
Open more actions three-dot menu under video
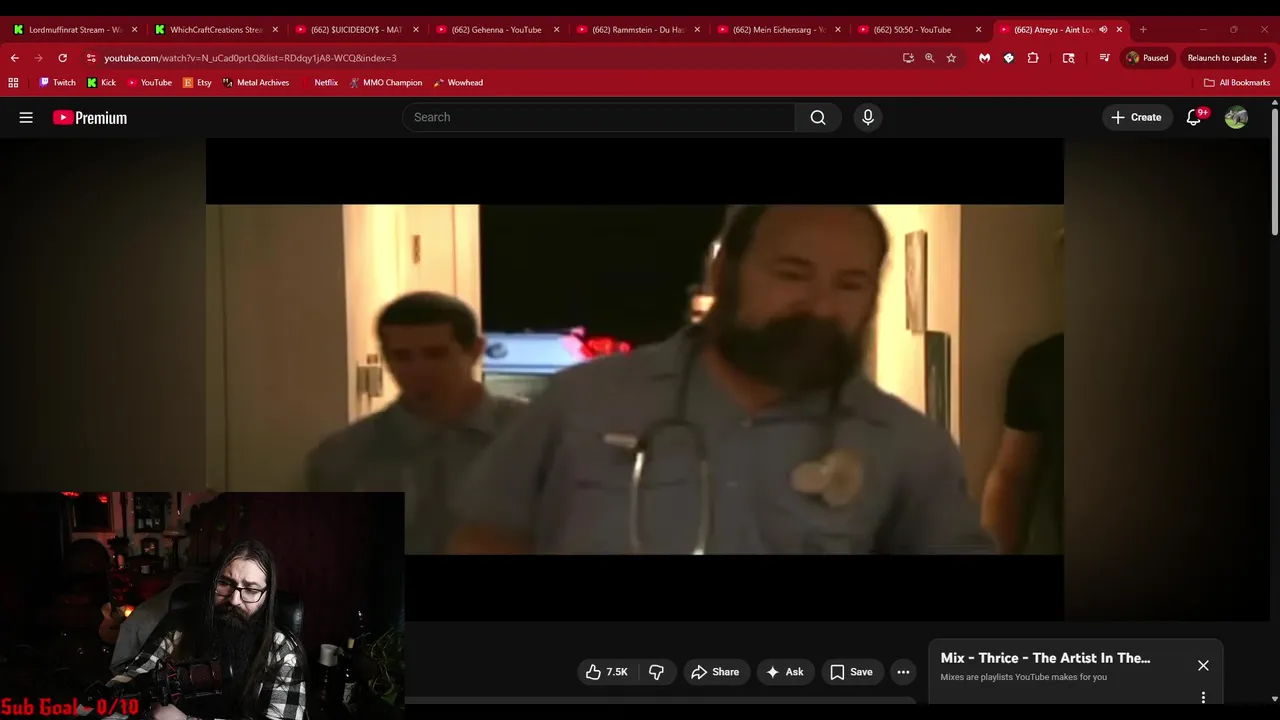pos(903,672)
